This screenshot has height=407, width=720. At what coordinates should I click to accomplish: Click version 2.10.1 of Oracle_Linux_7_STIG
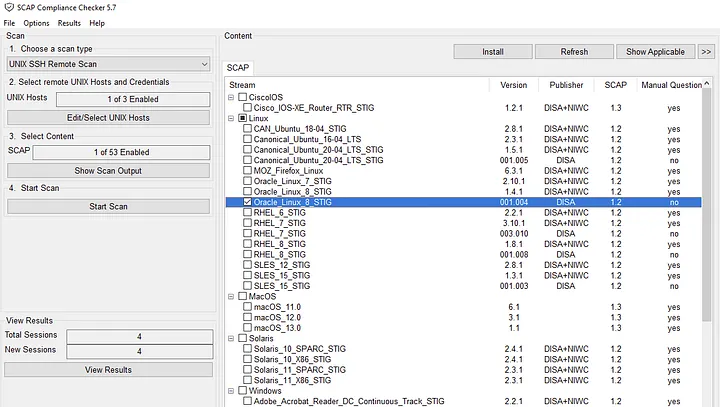tap(514, 181)
